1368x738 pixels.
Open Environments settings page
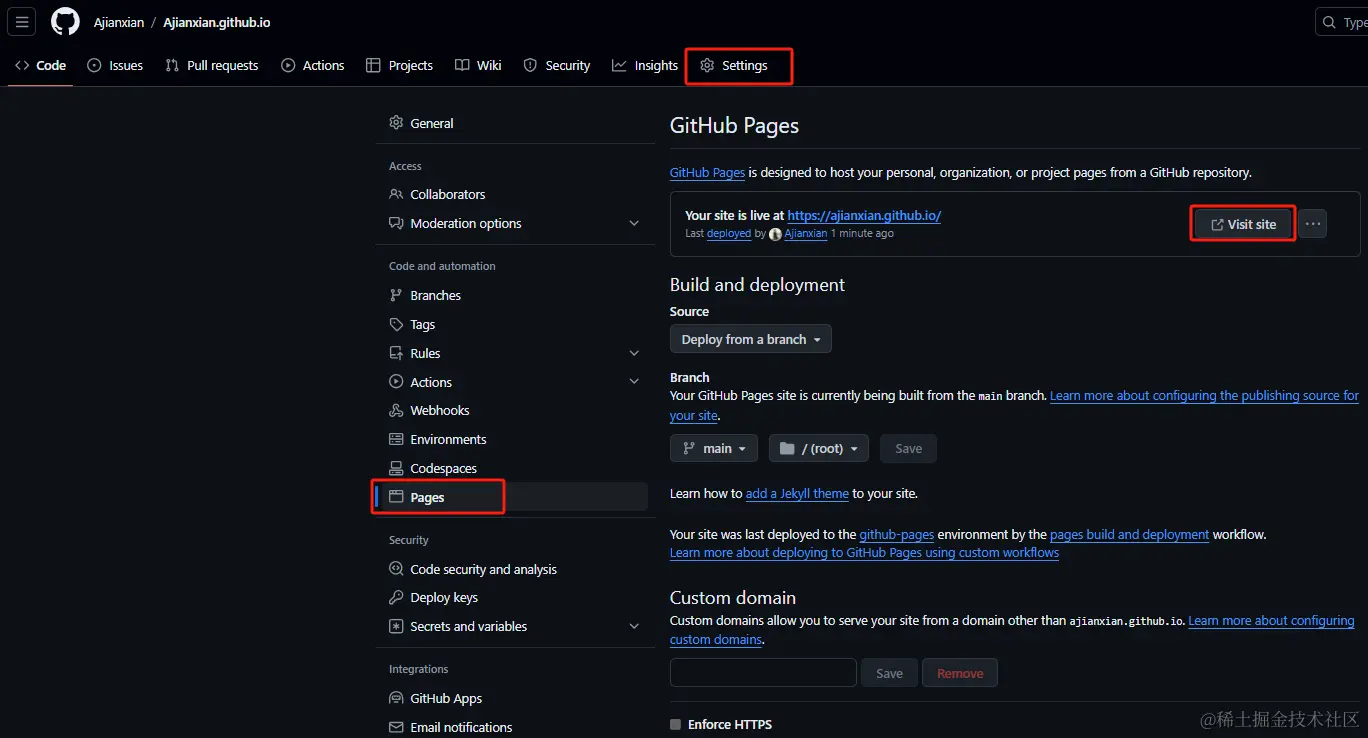[512, 439]
